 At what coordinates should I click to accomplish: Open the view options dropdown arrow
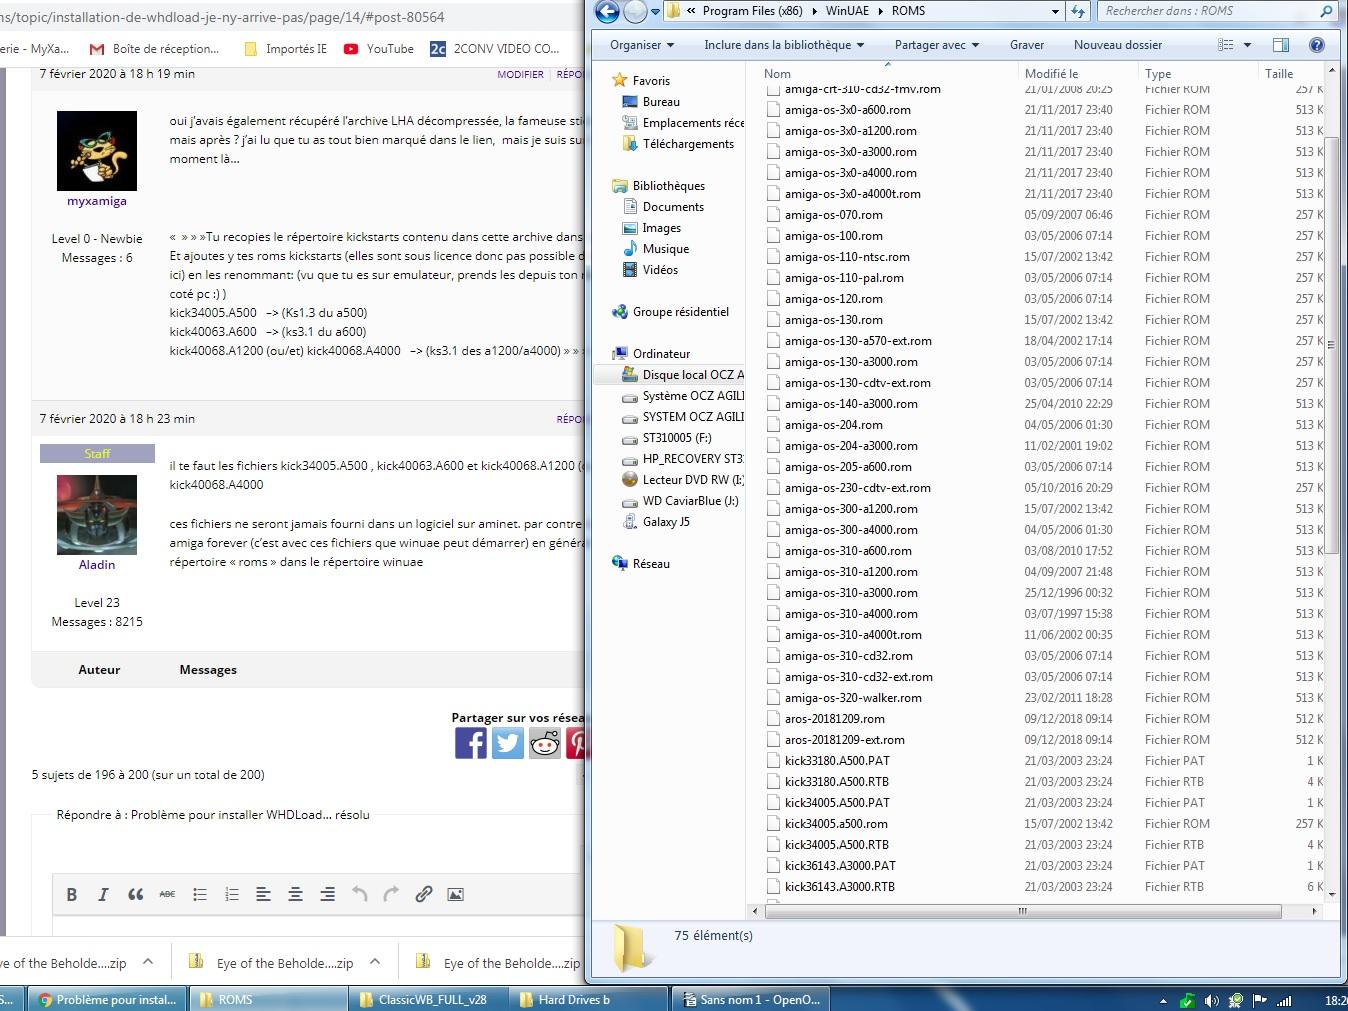(x=1247, y=45)
